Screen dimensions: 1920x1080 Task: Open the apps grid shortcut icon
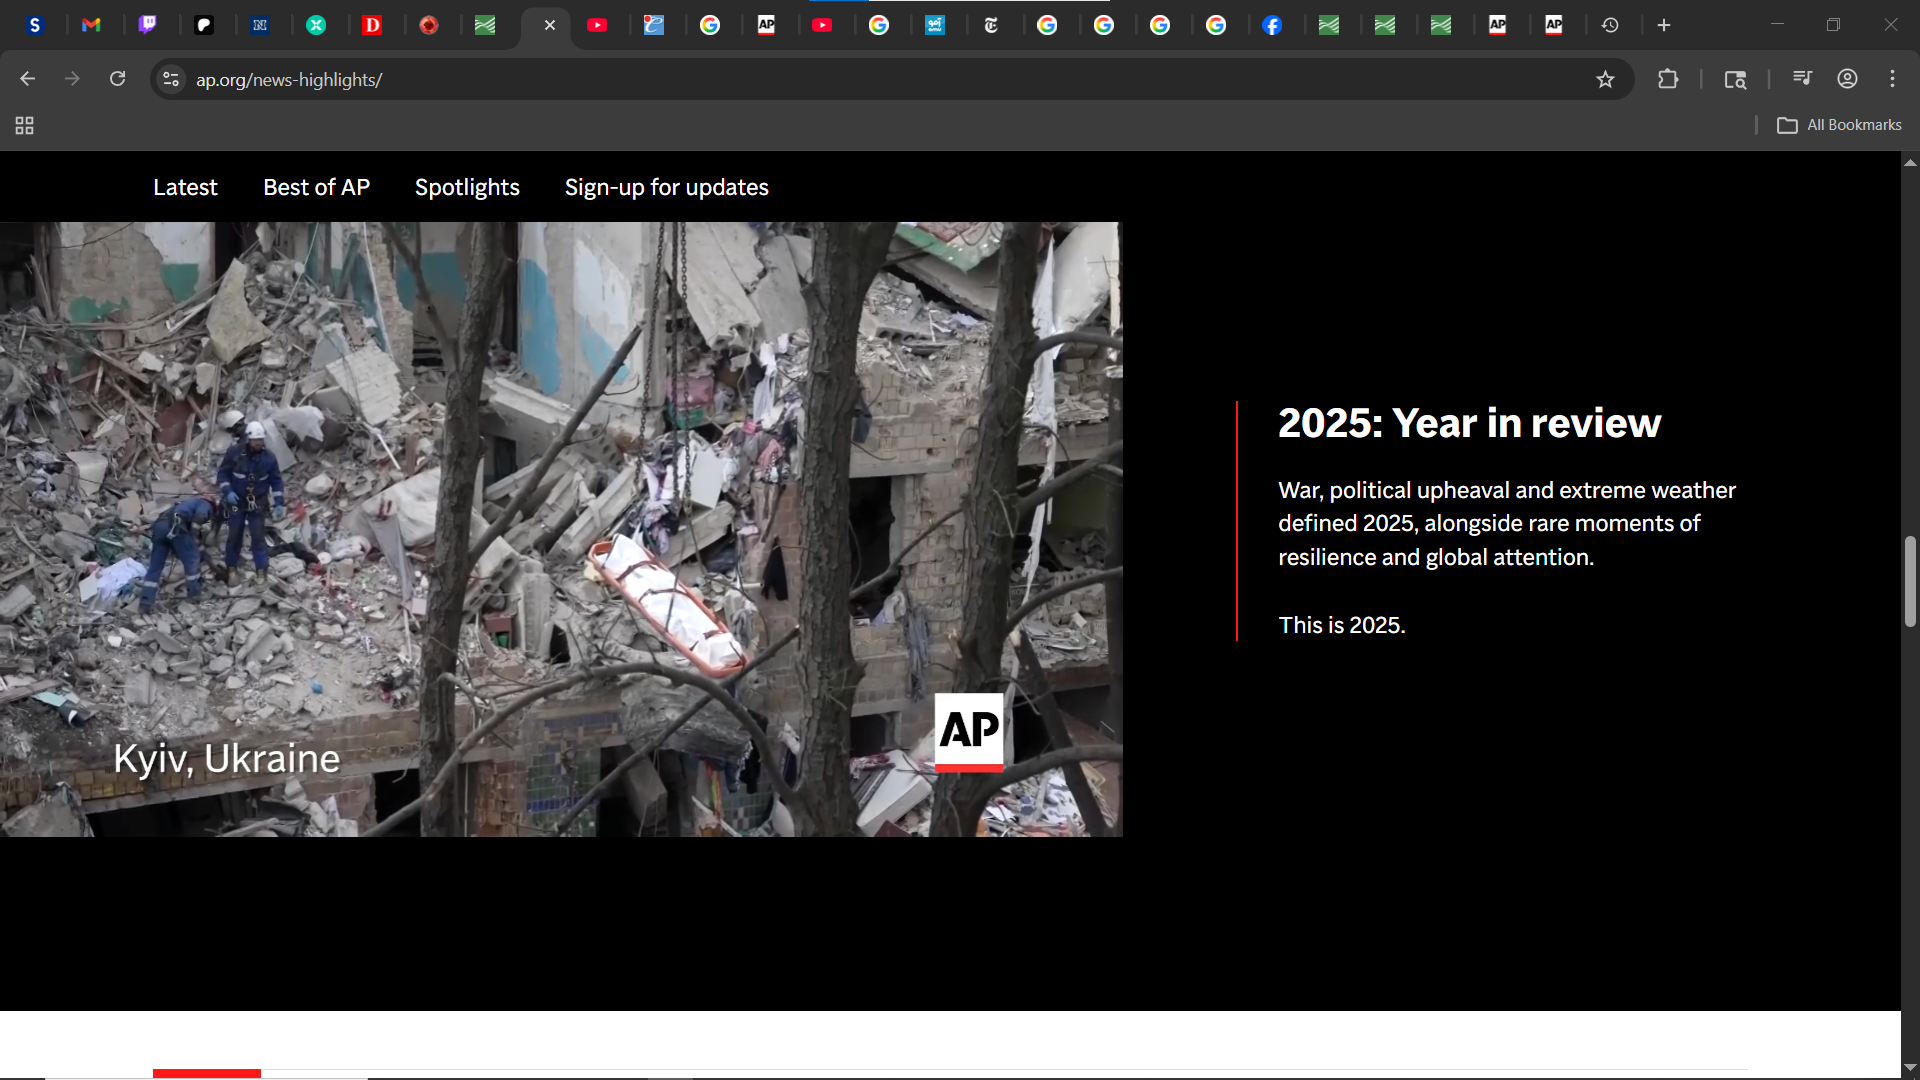tap(24, 125)
